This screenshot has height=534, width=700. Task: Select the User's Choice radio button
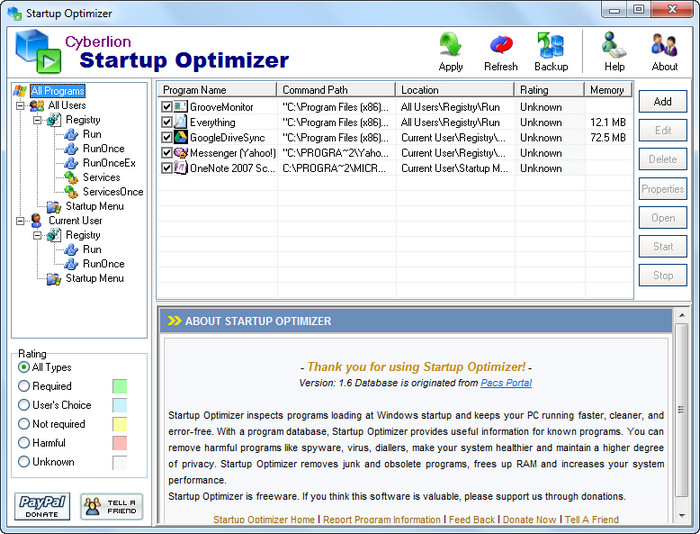point(24,405)
